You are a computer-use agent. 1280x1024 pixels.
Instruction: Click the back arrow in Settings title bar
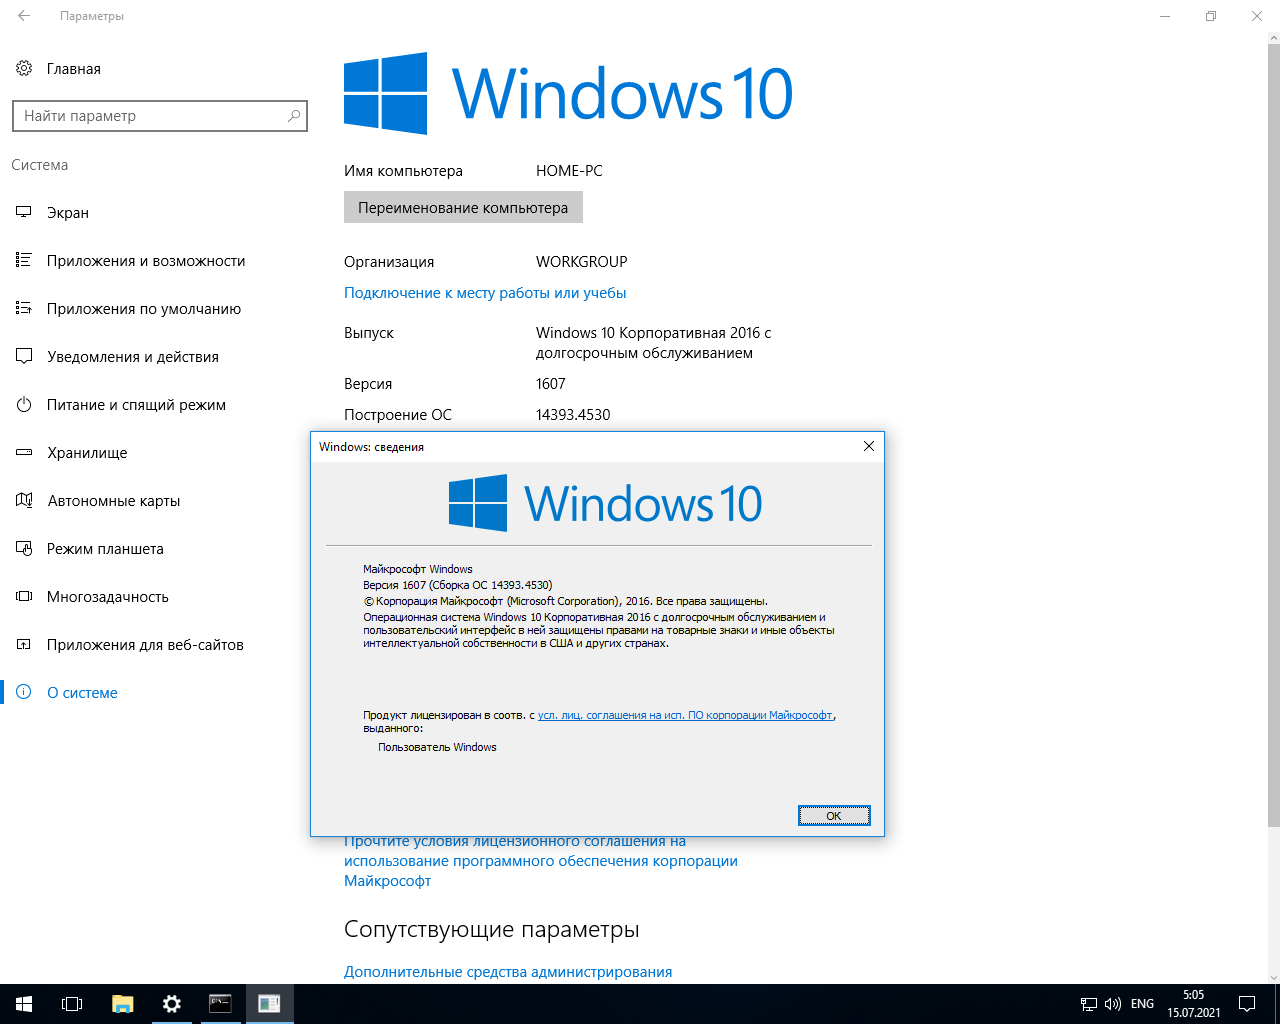click(24, 16)
